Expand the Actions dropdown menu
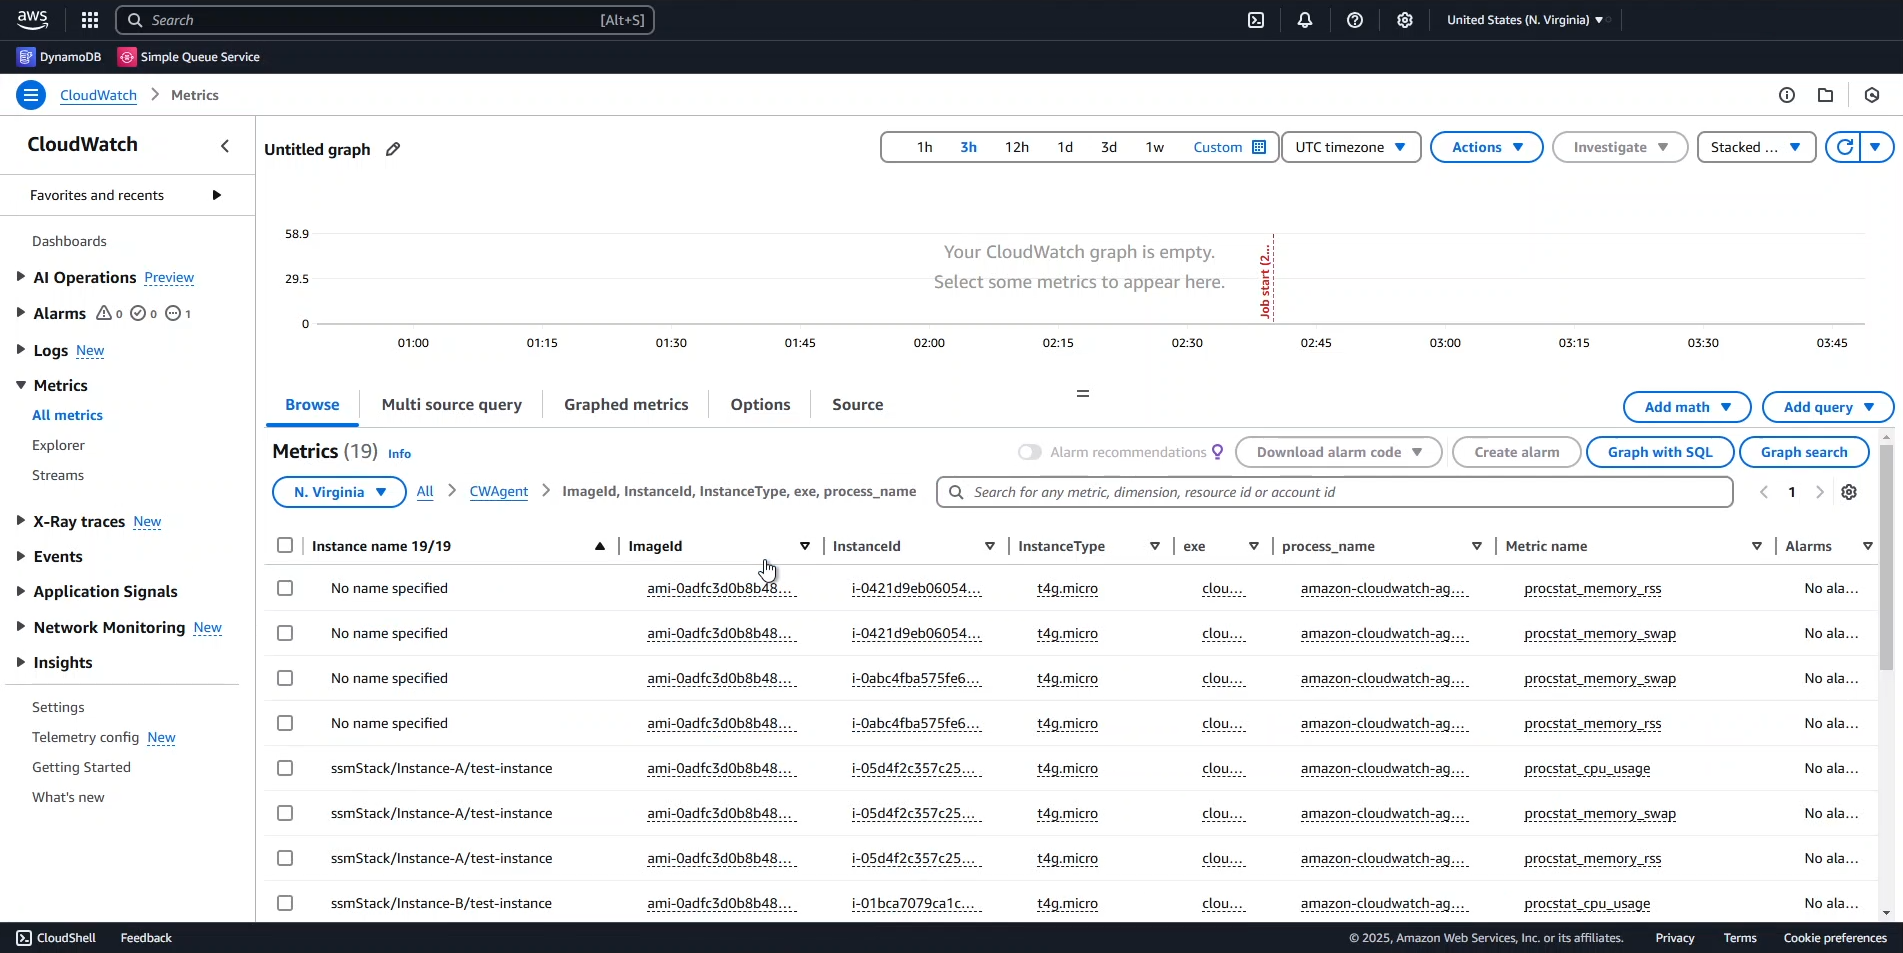The height and width of the screenshot is (953, 1903). click(1486, 147)
